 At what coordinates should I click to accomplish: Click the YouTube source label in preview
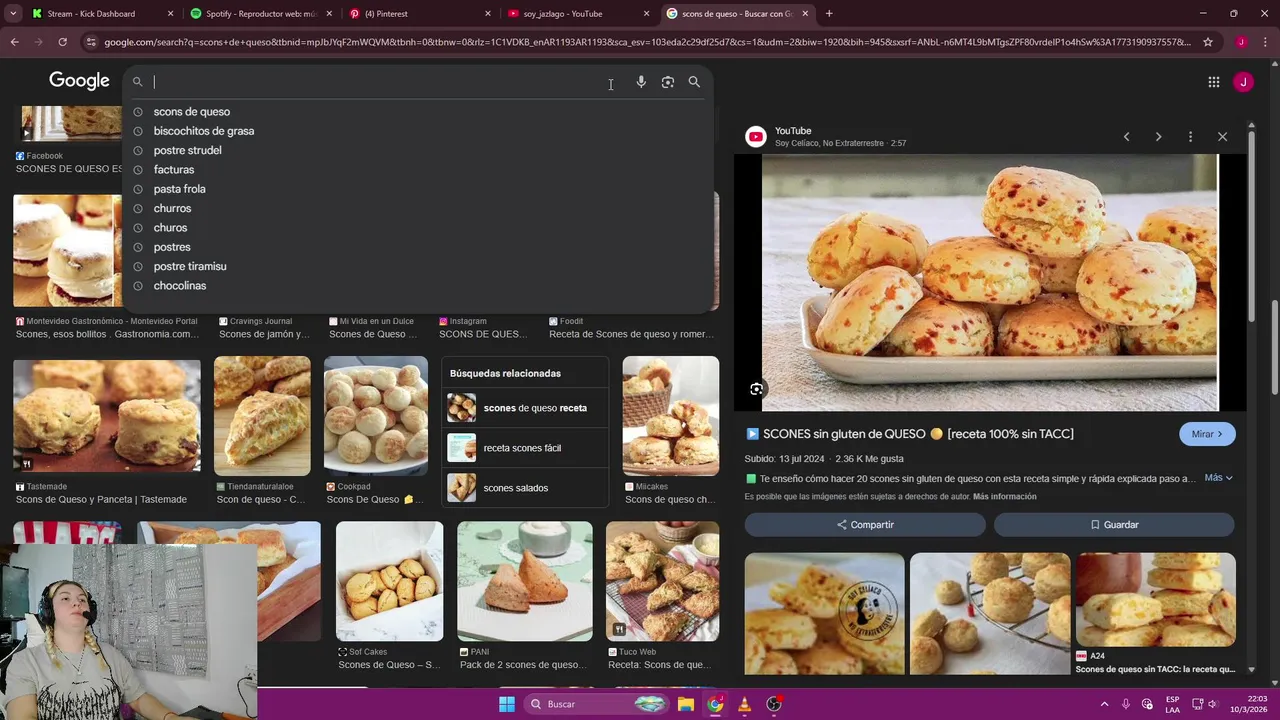tap(793, 131)
